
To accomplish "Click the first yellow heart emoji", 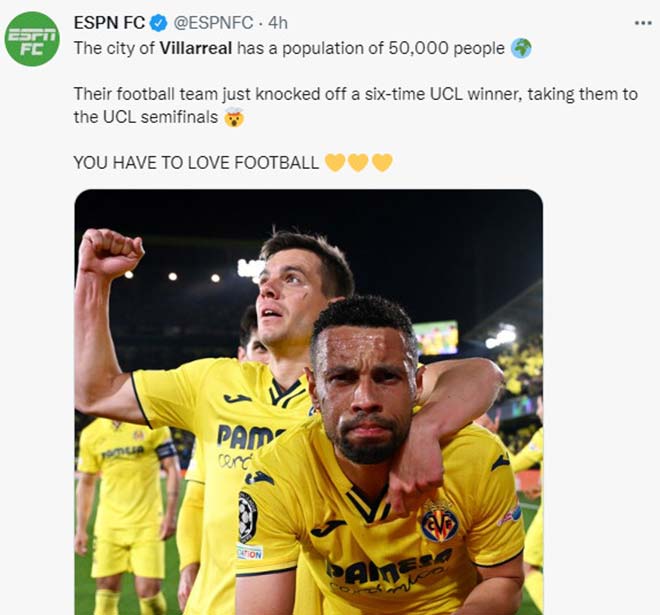I will (335, 162).
